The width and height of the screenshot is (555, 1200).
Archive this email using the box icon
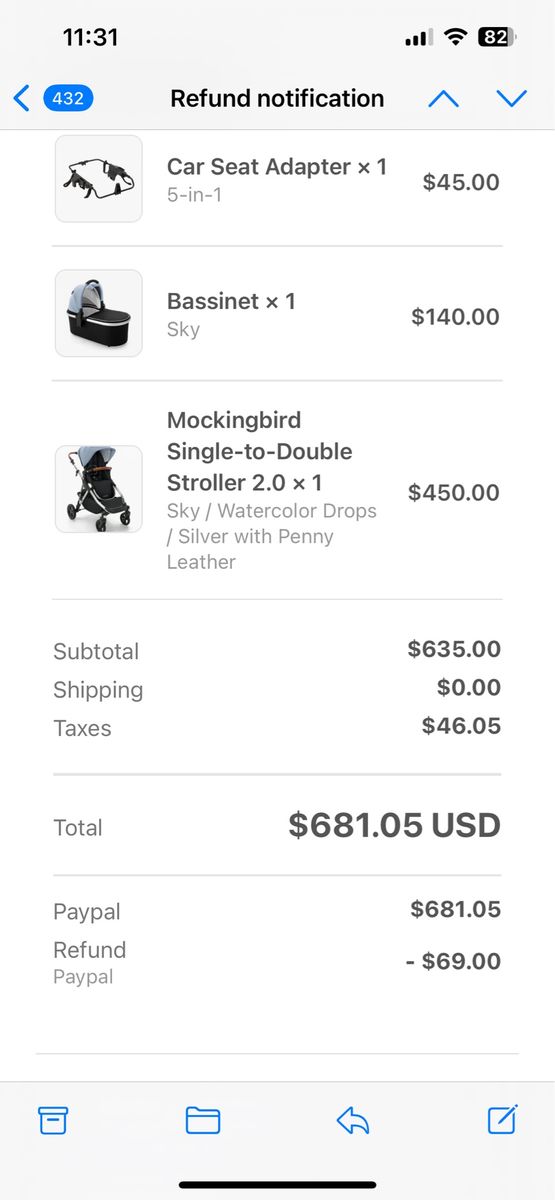[53, 1120]
